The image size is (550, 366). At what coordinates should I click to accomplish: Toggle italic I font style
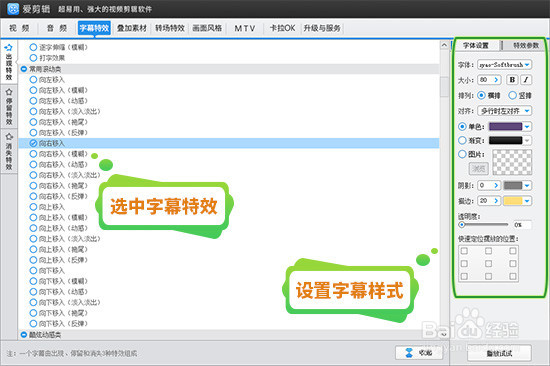tap(526, 80)
